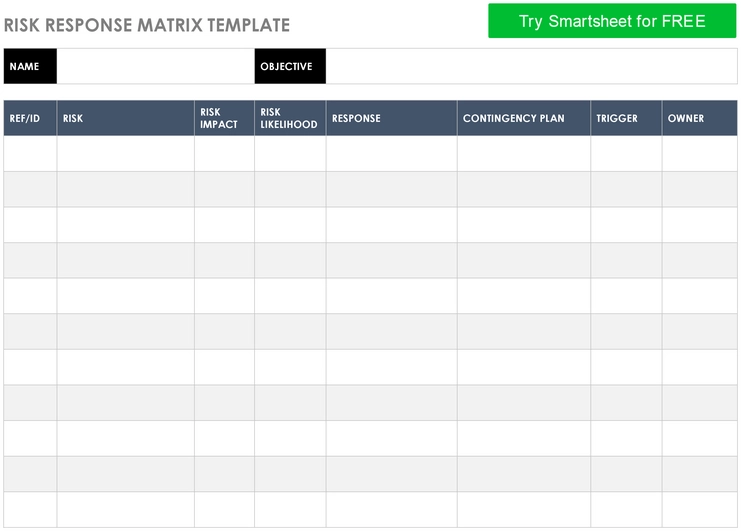Image resolution: width=741 pixels, height=531 pixels.
Task: Select the REF/ID column header
Action: pyautogui.click(x=30, y=118)
